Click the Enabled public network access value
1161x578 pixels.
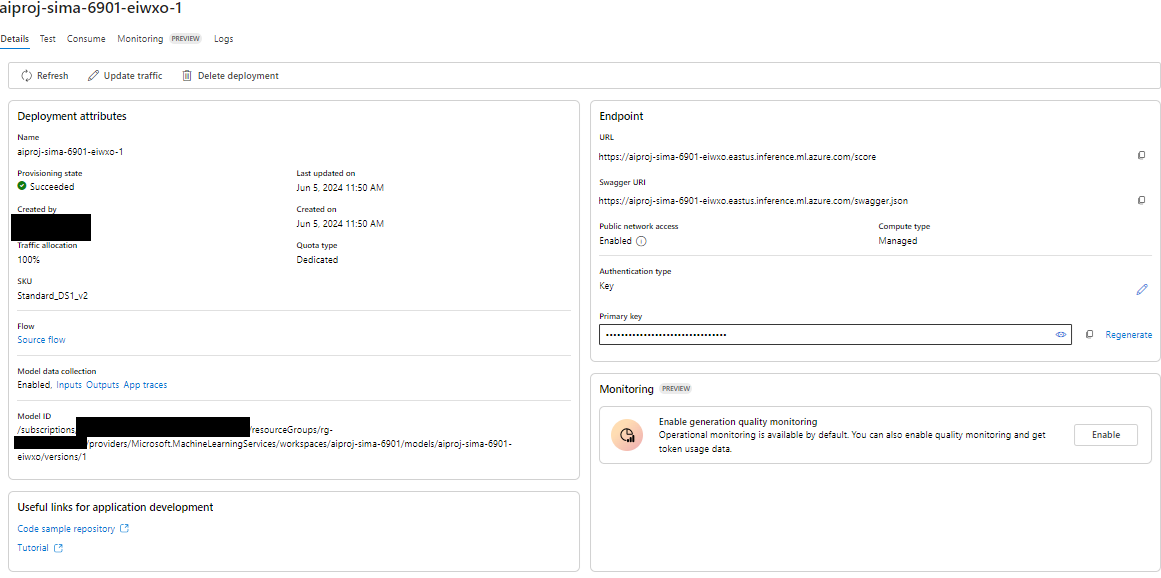click(615, 241)
